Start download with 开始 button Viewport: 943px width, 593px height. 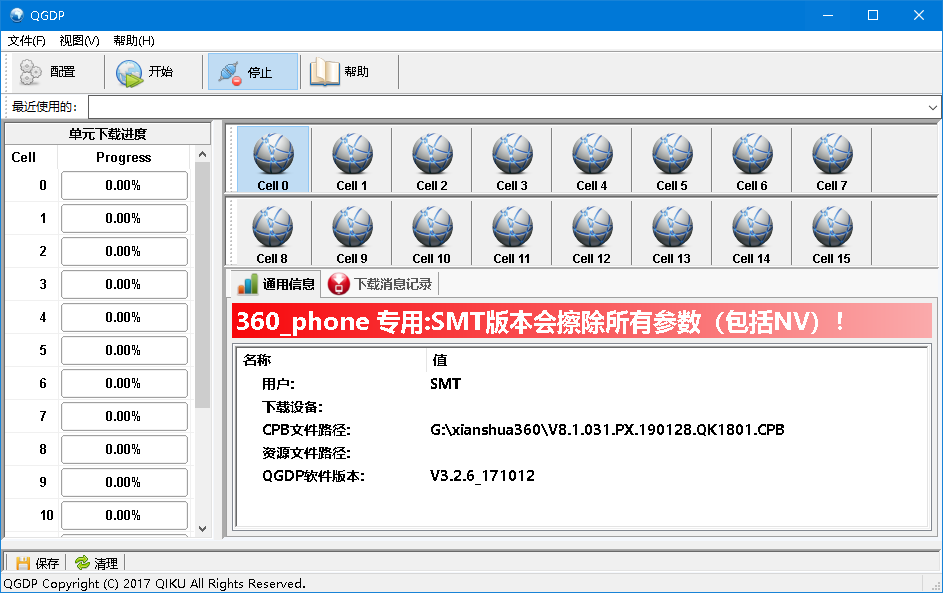click(146, 72)
